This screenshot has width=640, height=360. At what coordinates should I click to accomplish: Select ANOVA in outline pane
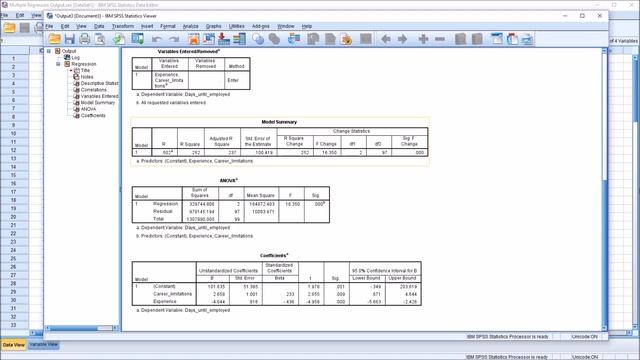[x=88, y=109]
